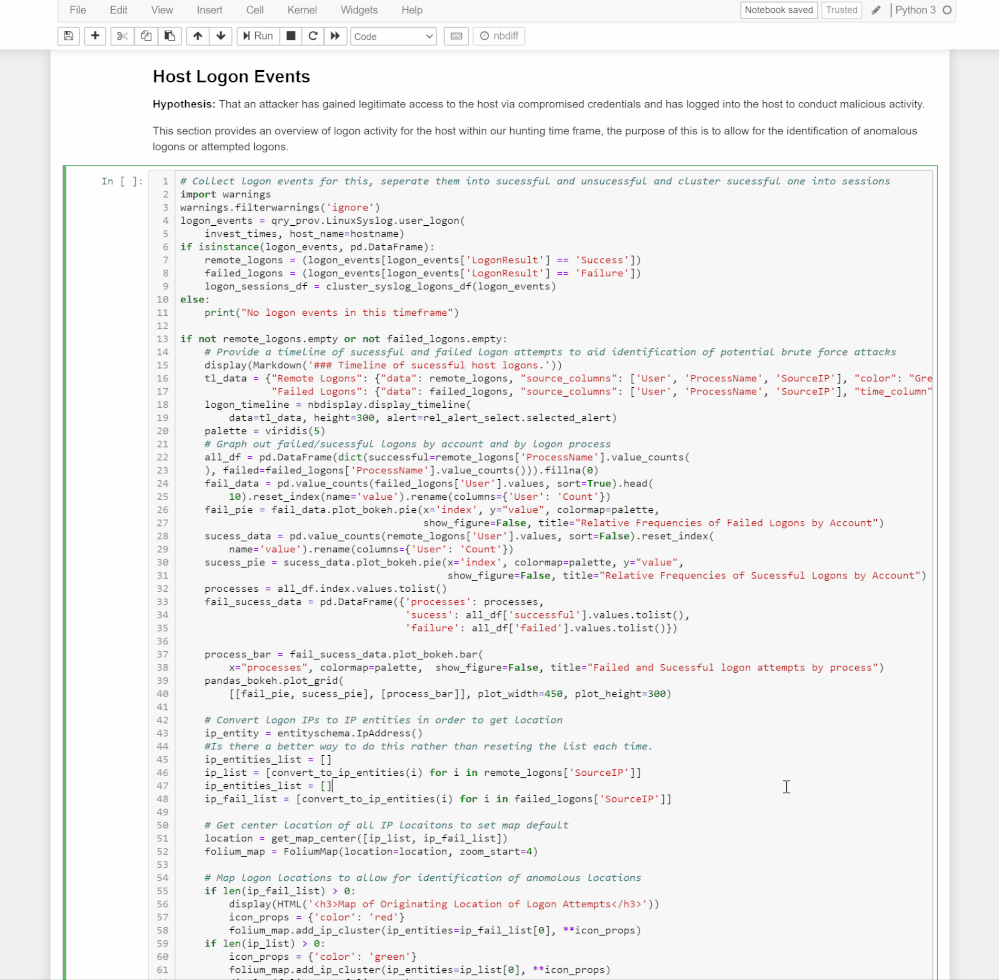Click line 'print("No logon events in this timeframe")'

pos(331,313)
